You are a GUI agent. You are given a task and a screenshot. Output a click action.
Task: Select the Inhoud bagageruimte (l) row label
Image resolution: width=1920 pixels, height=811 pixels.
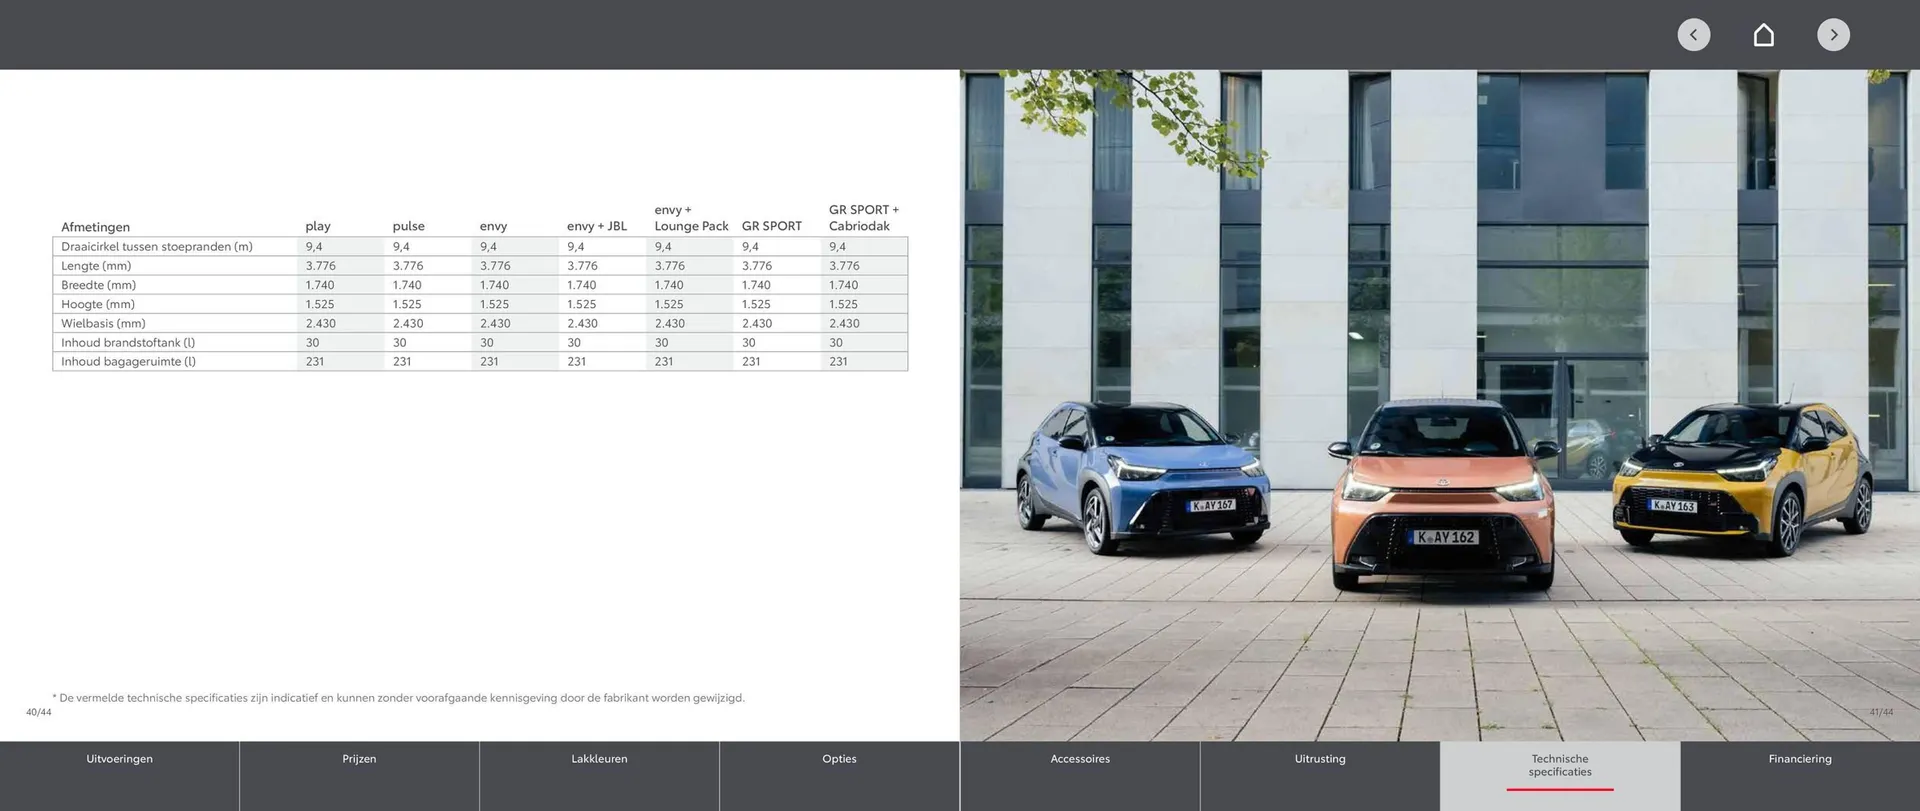(128, 362)
